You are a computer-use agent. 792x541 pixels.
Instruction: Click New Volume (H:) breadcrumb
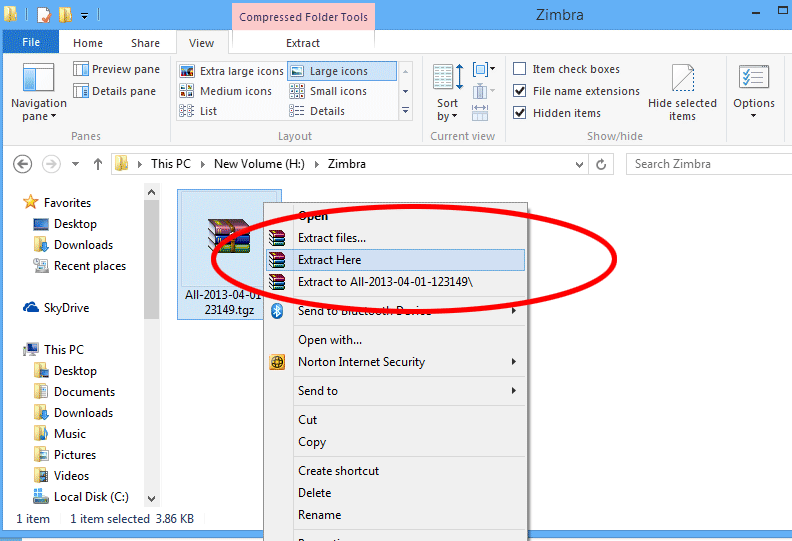pos(259,164)
